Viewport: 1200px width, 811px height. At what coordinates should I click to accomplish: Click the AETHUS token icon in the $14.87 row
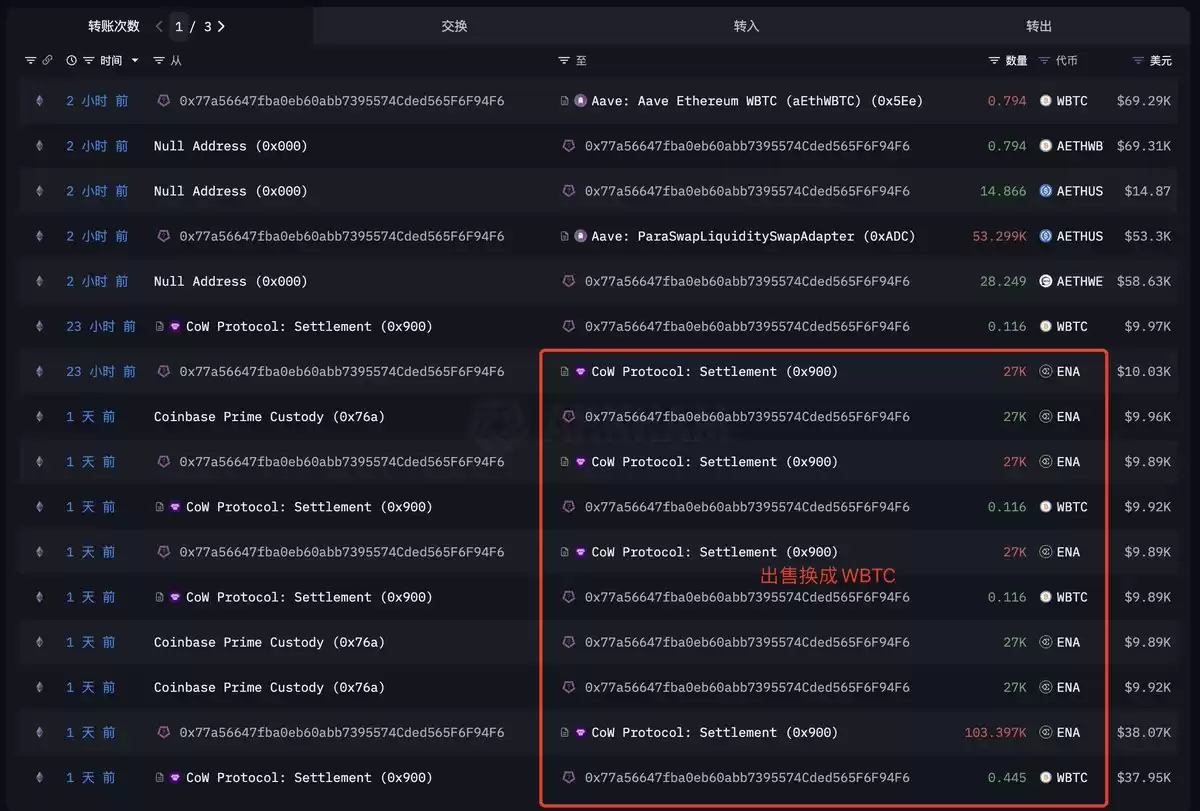point(1046,191)
